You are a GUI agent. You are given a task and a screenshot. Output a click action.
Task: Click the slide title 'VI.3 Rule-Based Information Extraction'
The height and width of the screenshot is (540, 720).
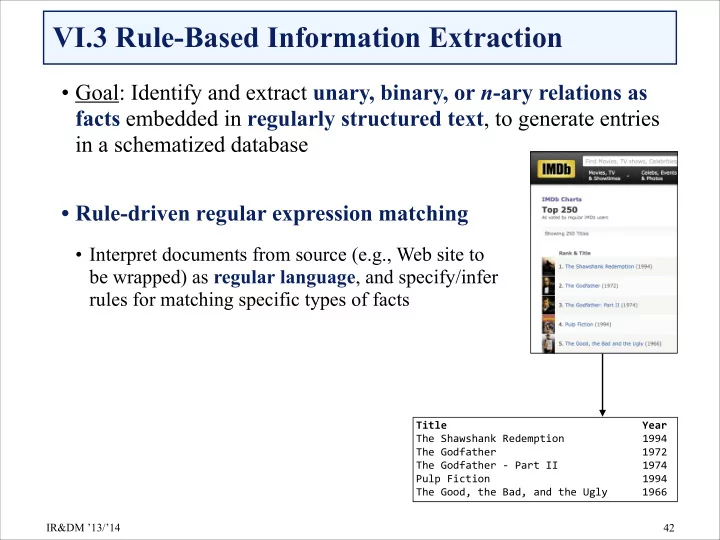click(308, 38)
